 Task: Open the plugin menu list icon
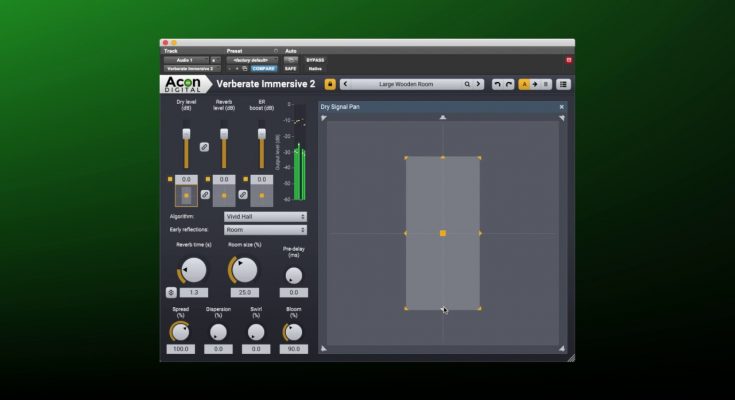[x=563, y=84]
